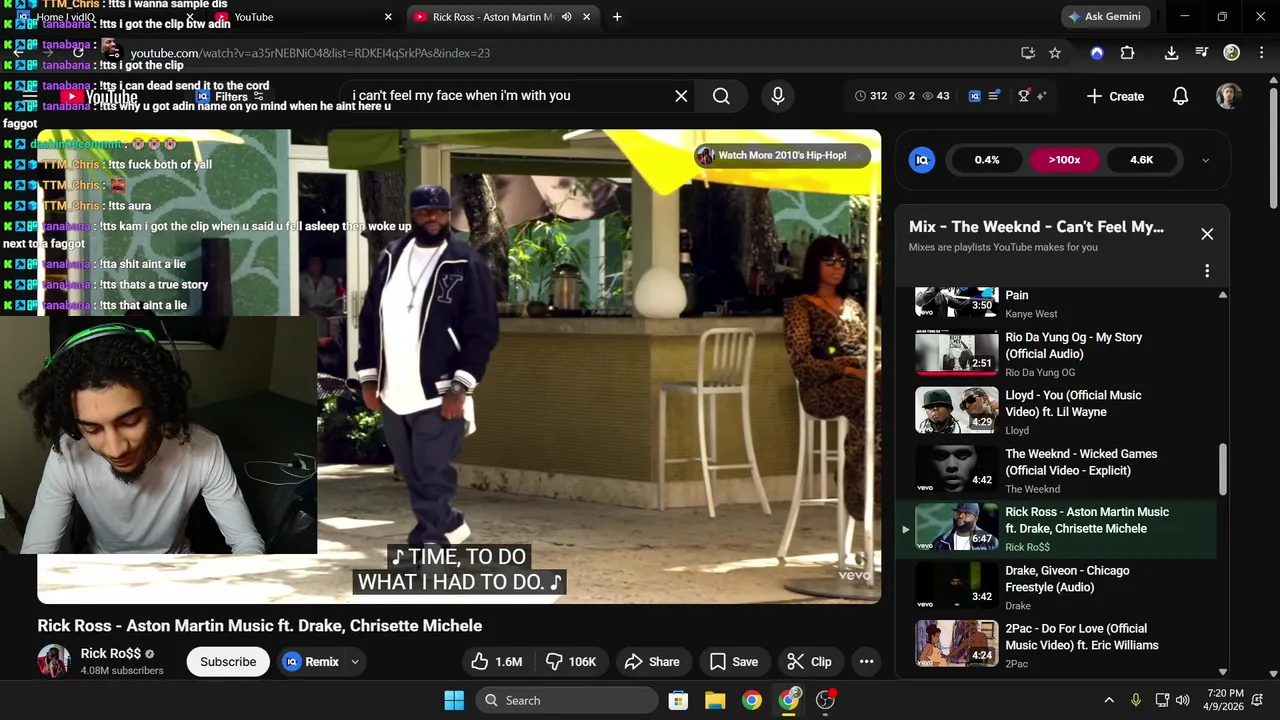The height and width of the screenshot is (720, 1280).
Task: Close the Mix playlist panel
Action: pyautogui.click(x=1207, y=234)
